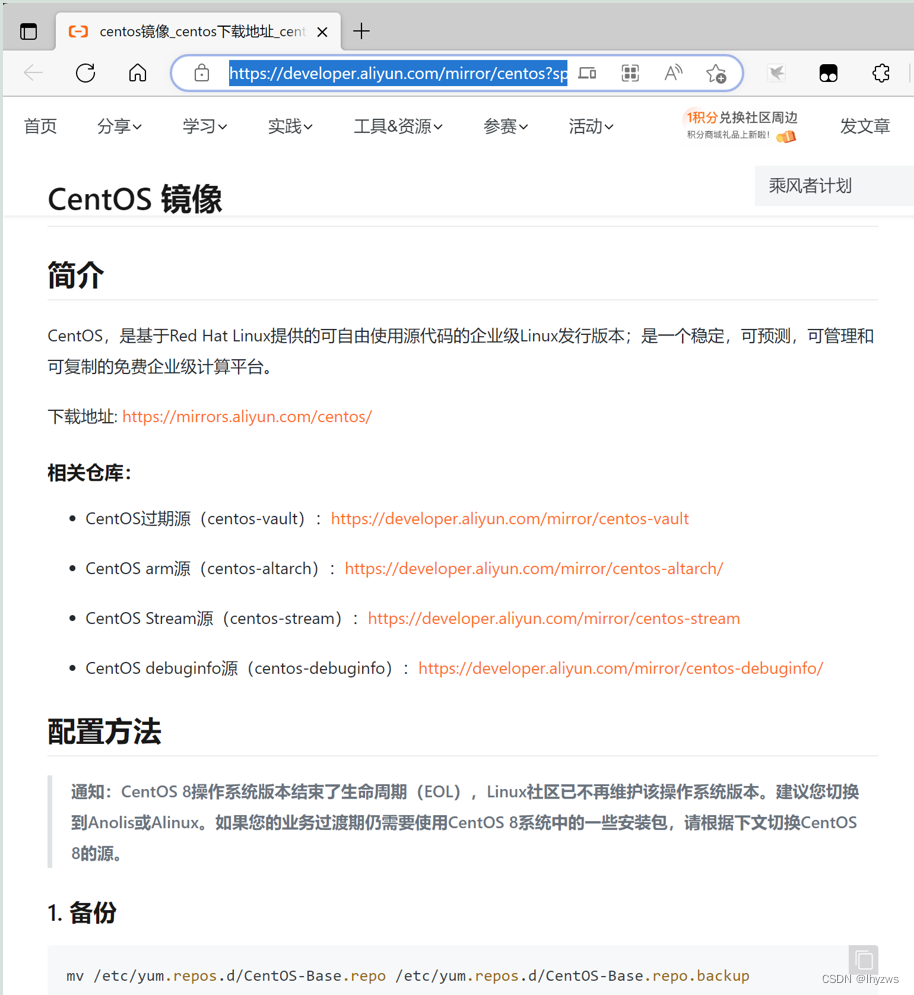Open a new browser tab
Image resolution: width=914 pixels, height=995 pixels.
click(361, 31)
